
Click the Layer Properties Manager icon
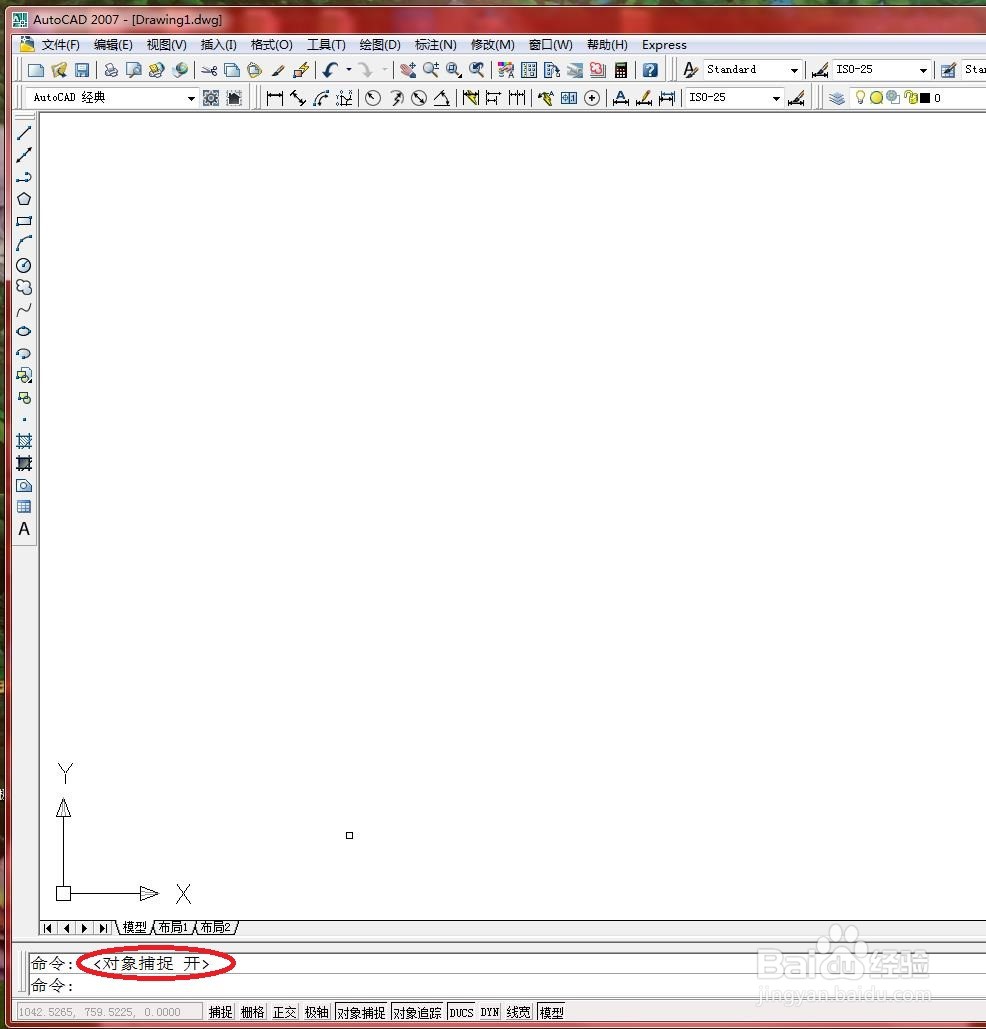click(836, 98)
